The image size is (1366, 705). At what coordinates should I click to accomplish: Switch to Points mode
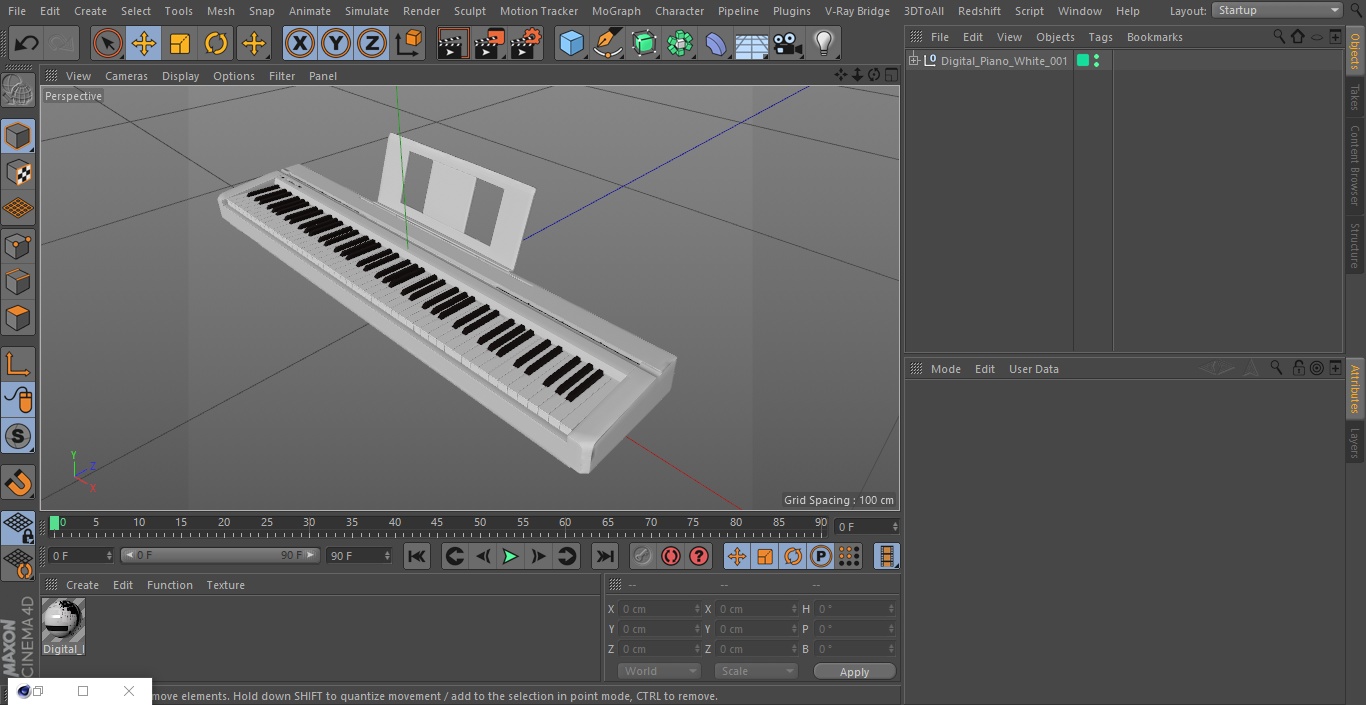point(18,246)
